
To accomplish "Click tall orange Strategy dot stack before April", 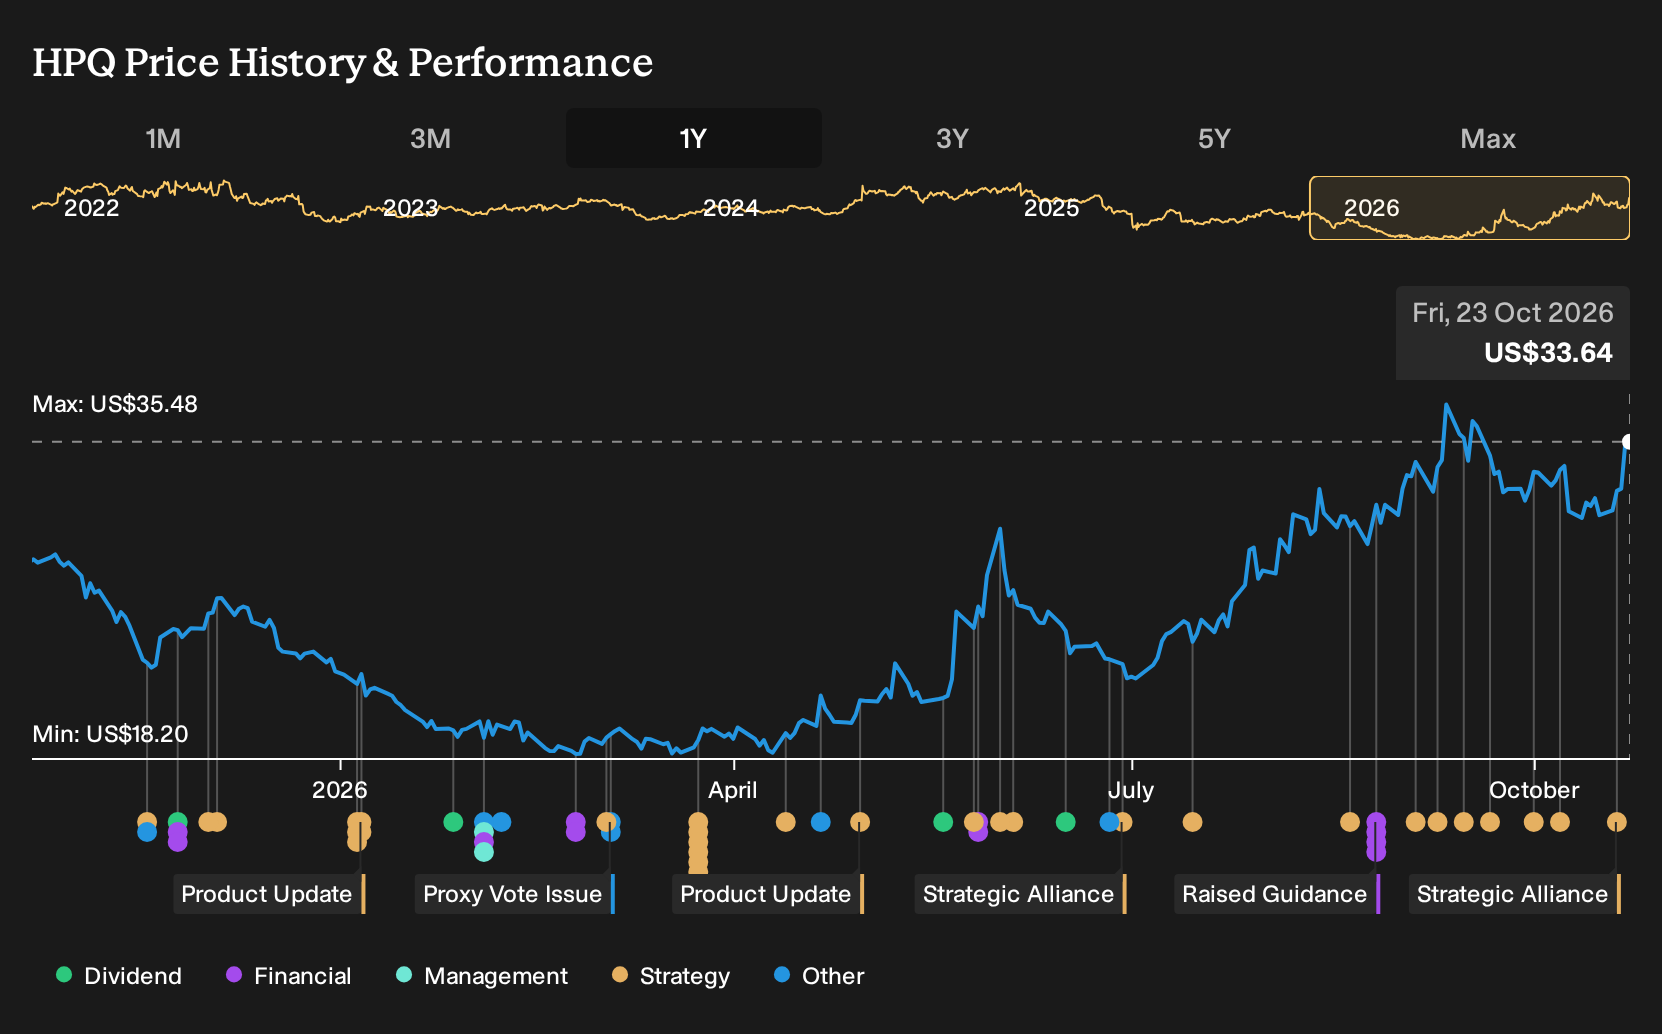I will pyautogui.click(x=698, y=844).
